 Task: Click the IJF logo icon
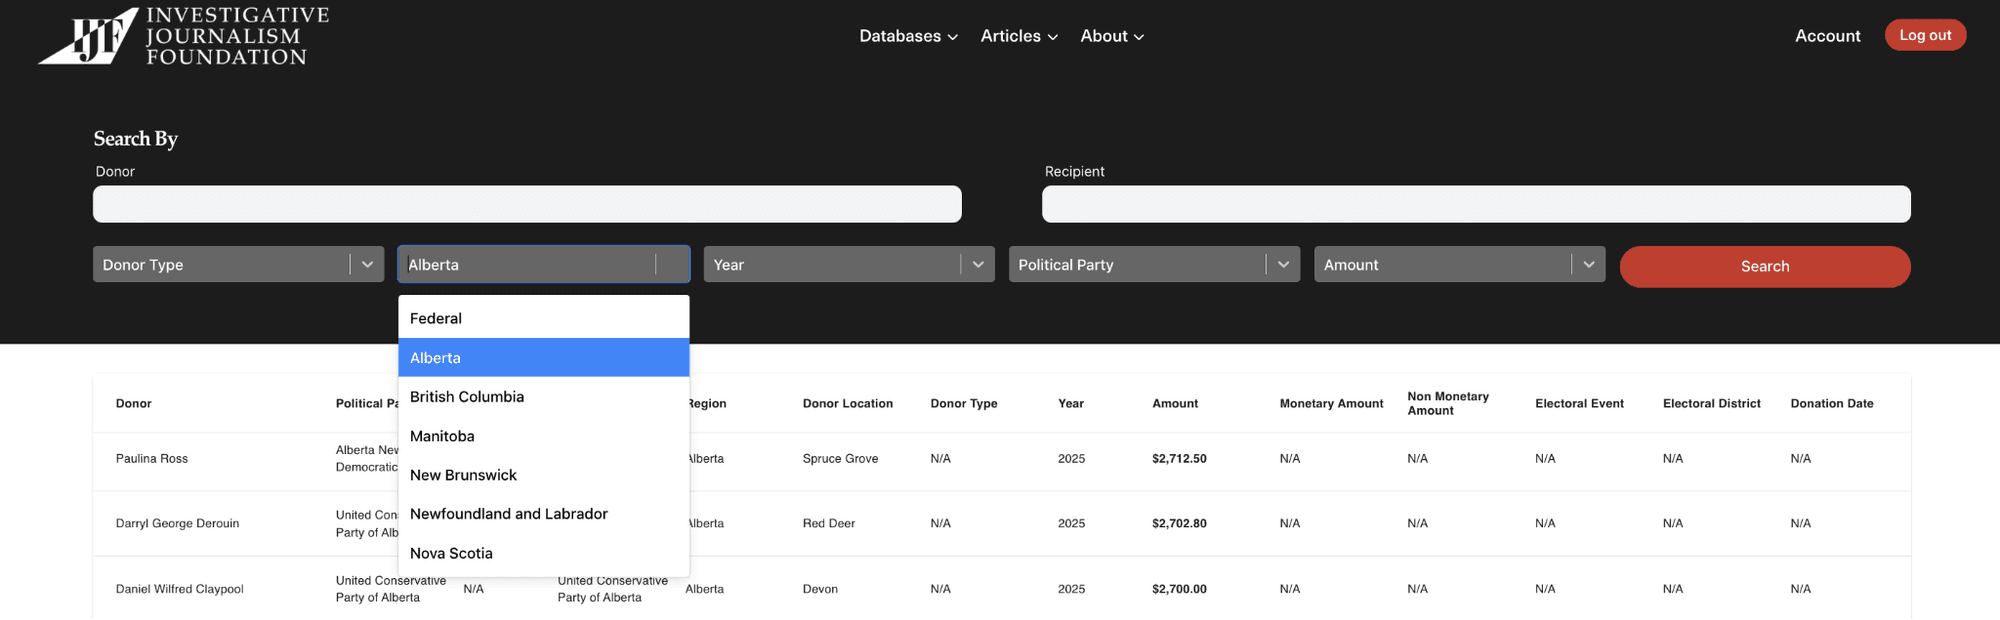(x=89, y=36)
